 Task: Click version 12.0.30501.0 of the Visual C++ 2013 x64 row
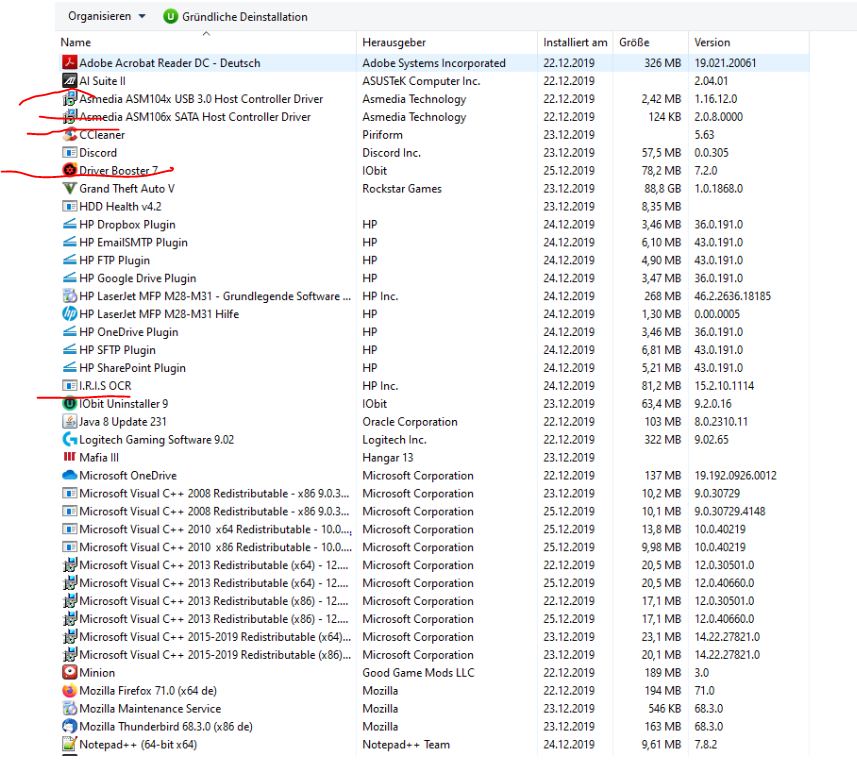(724, 565)
